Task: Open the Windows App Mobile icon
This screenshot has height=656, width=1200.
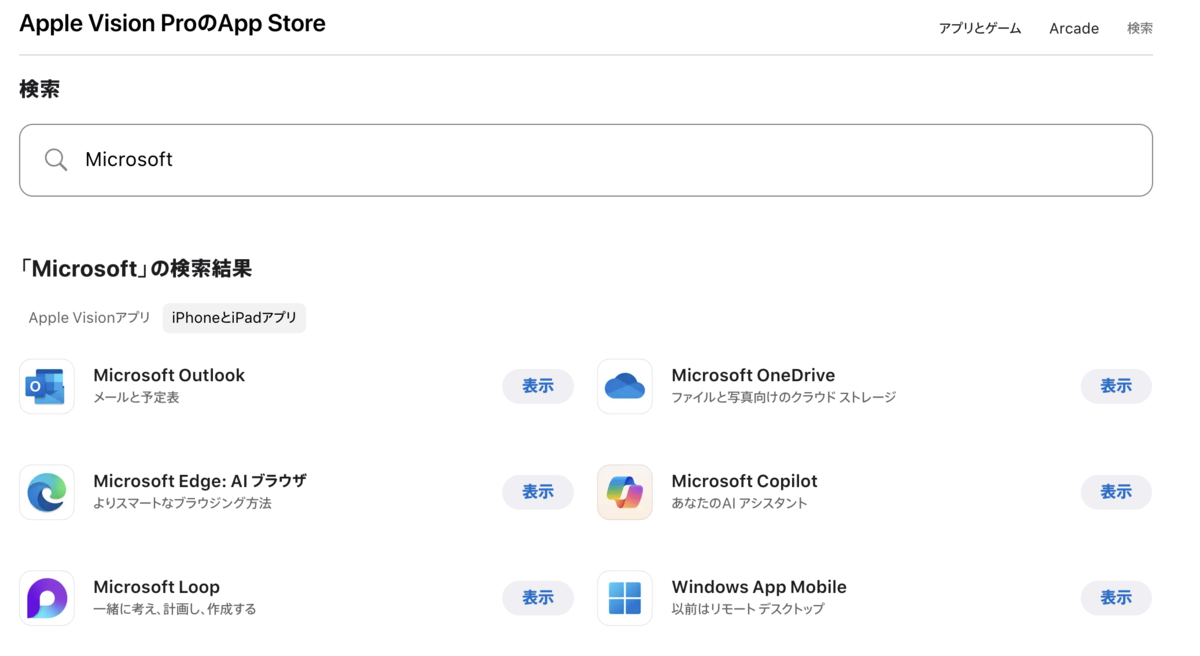Action: coord(625,598)
